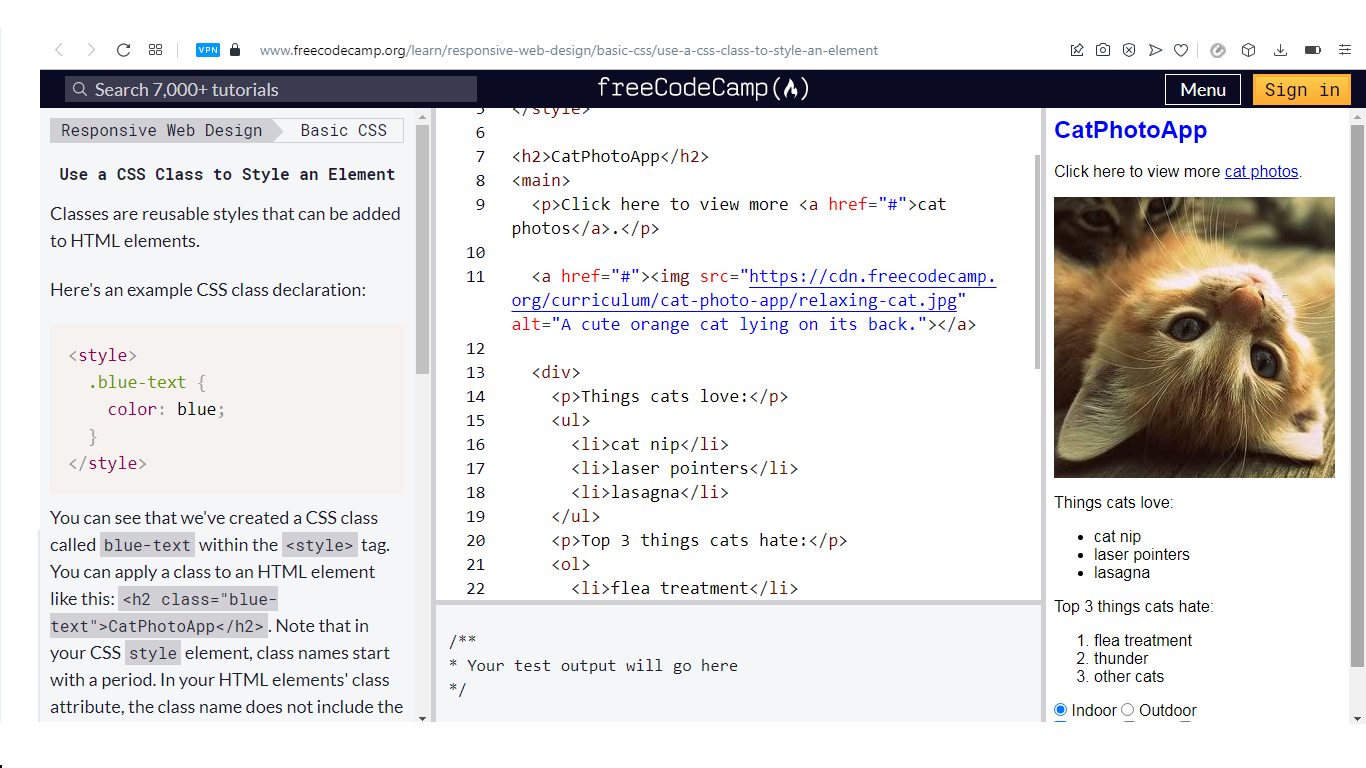Click 'Your test output will go here' text
The height and width of the screenshot is (768, 1366).
point(602,666)
